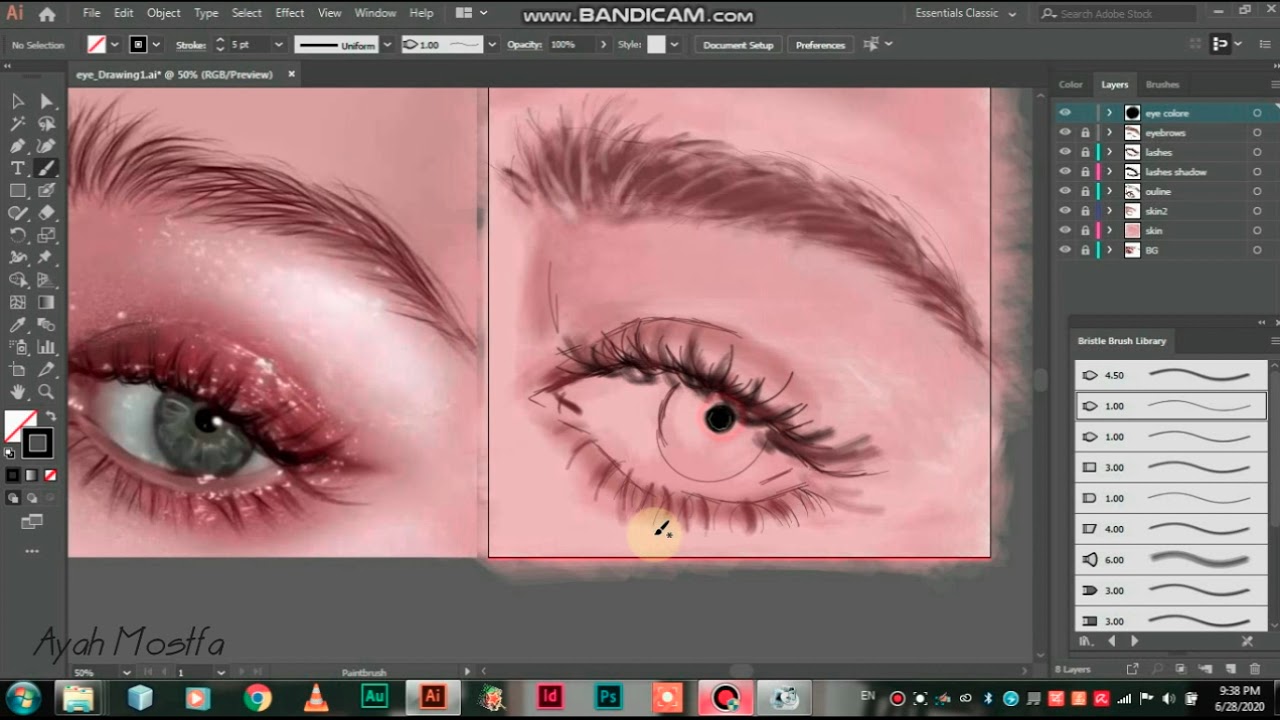Select the Zoom magnifier tool
Screen dimensions: 1280x720
[46, 392]
